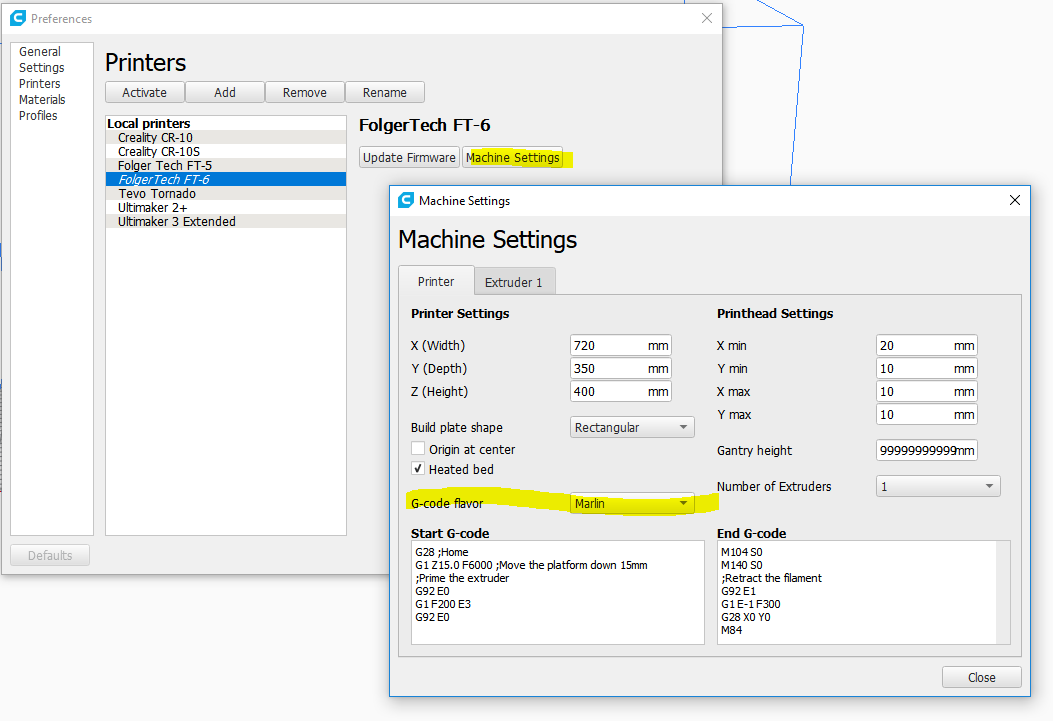The height and width of the screenshot is (721, 1053).
Task: Choose Tevo Tornado from local printers
Action: [157, 193]
